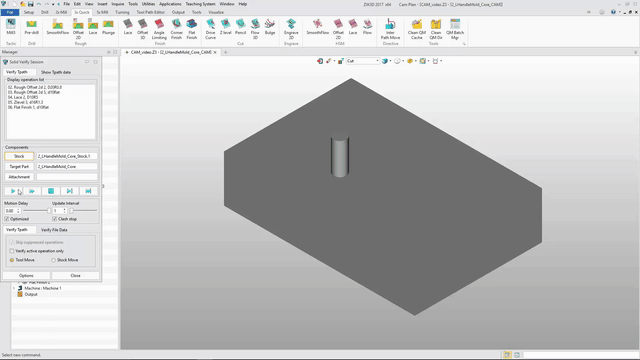The height and width of the screenshot is (360, 640).
Task: Click the Motion Delay value field
Action: pos(10,211)
